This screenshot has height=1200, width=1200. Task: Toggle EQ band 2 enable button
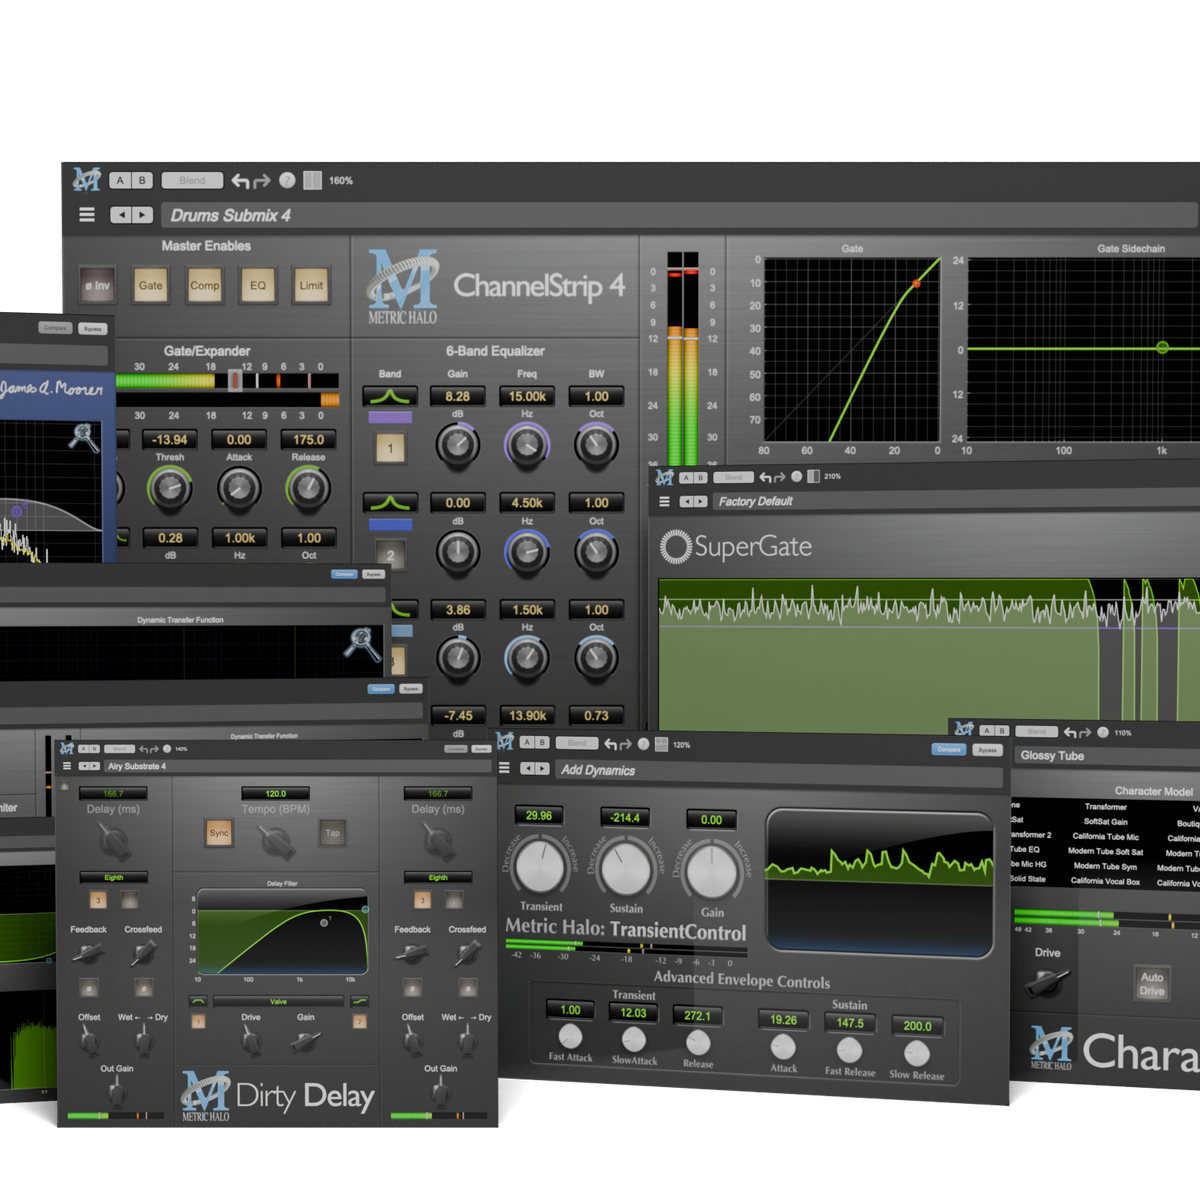tap(390, 554)
